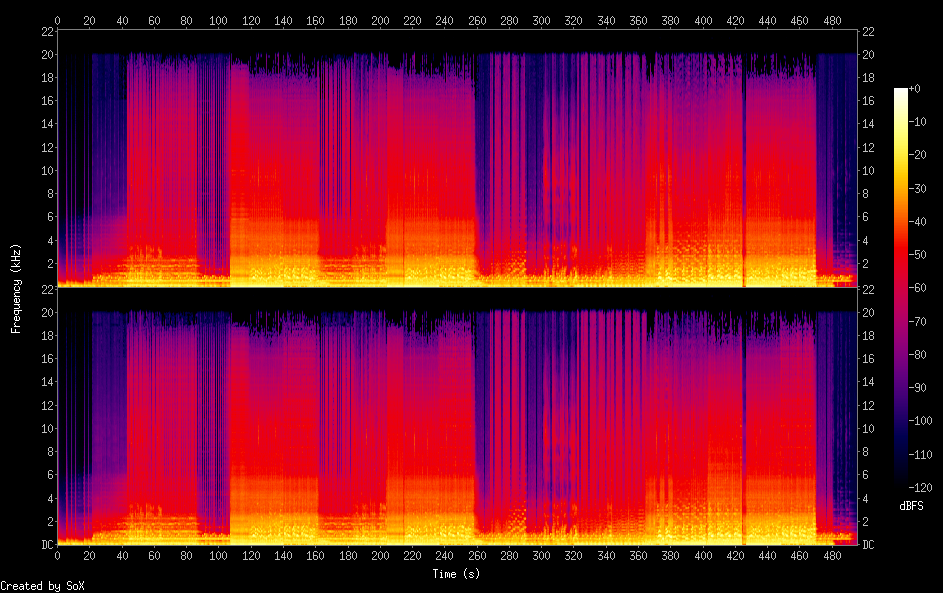Click the "480" tick on the bottom time axis

point(832,556)
